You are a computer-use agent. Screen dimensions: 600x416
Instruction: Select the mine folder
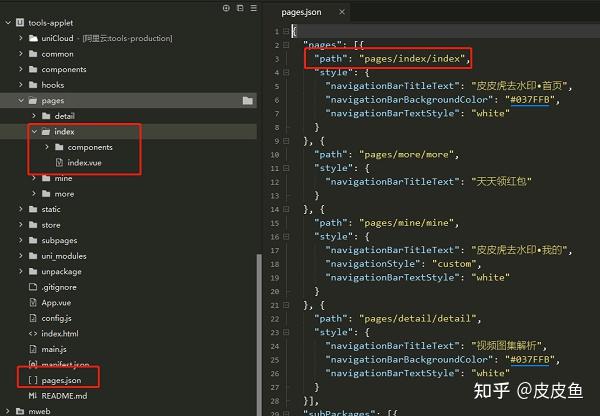(63, 178)
